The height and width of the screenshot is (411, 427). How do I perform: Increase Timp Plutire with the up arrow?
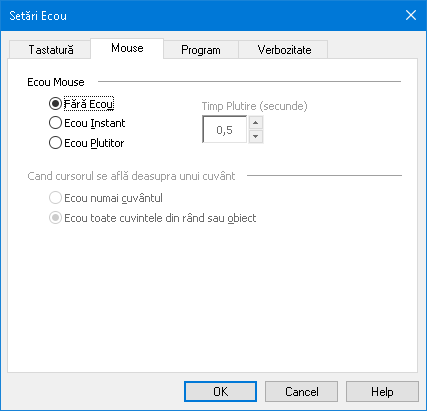[256, 123]
